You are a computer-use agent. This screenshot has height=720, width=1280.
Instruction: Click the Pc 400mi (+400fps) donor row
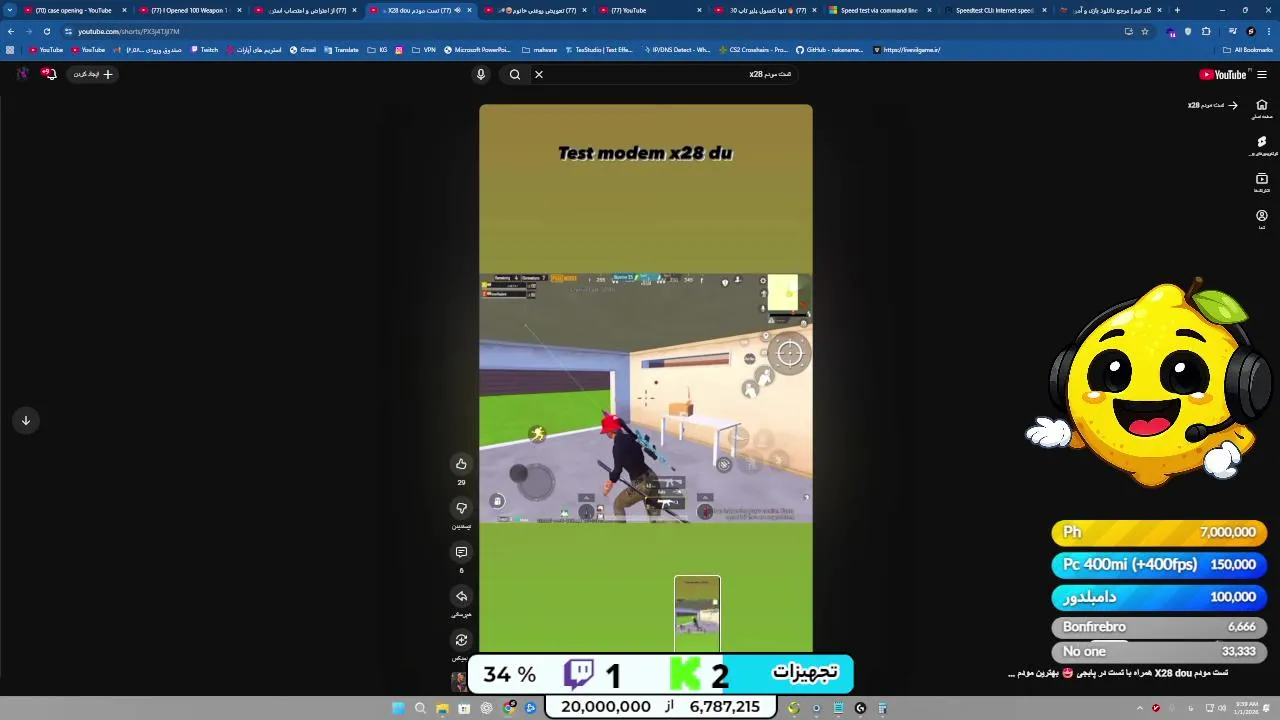[x=1159, y=565]
